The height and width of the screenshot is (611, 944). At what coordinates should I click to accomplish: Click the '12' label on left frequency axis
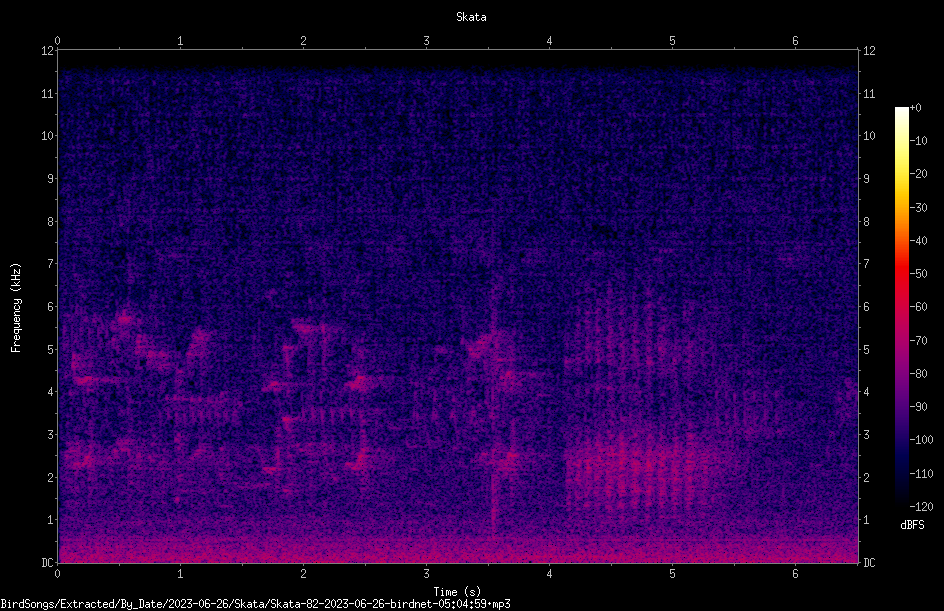click(48, 51)
